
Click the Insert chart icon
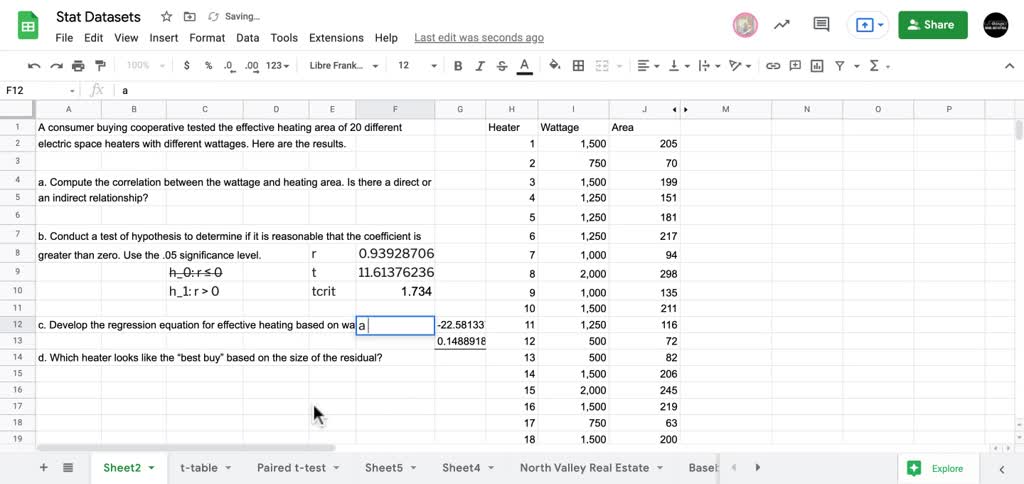pos(817,66)
